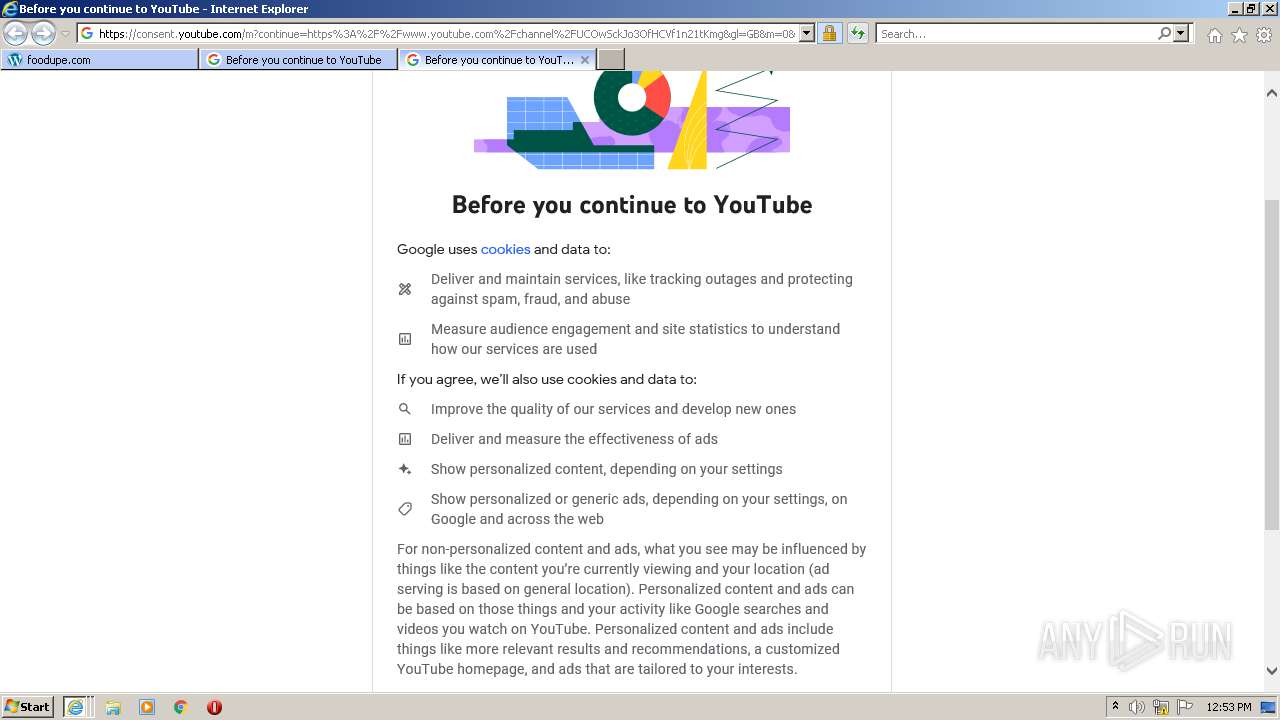The height and width of the screenshot is (720, 1280).
Task: Open the media player taskbar icon
Action: click(147, 707)
